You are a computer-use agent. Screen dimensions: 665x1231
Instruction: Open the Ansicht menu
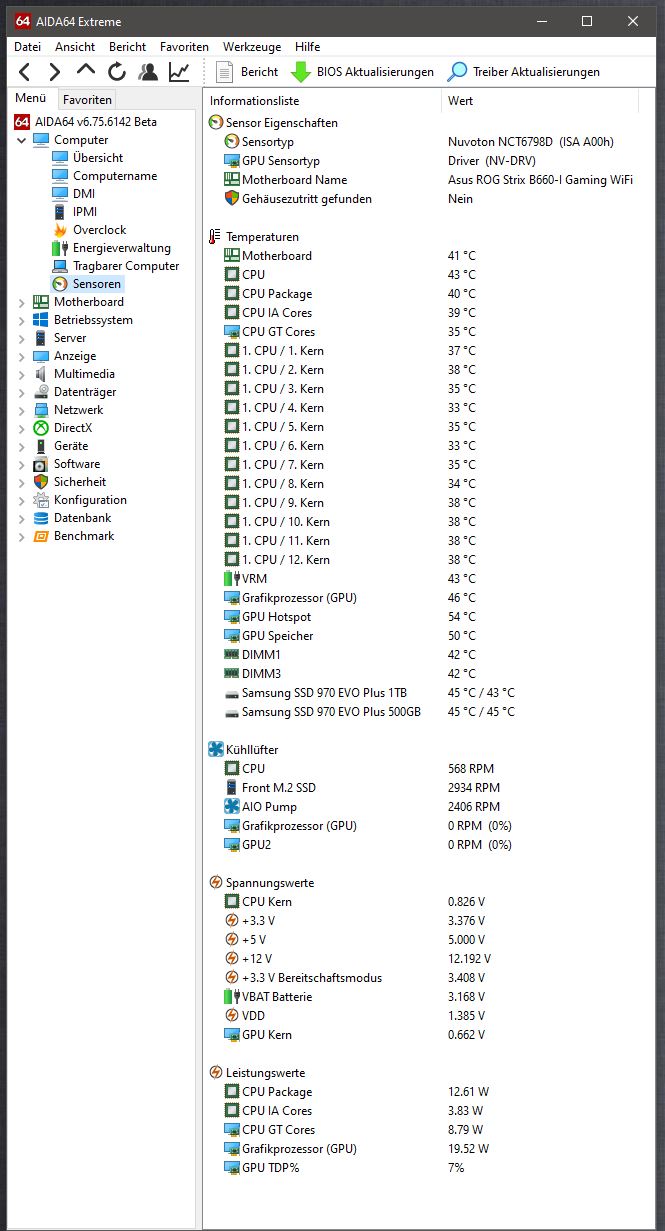[x=75, y=47]
